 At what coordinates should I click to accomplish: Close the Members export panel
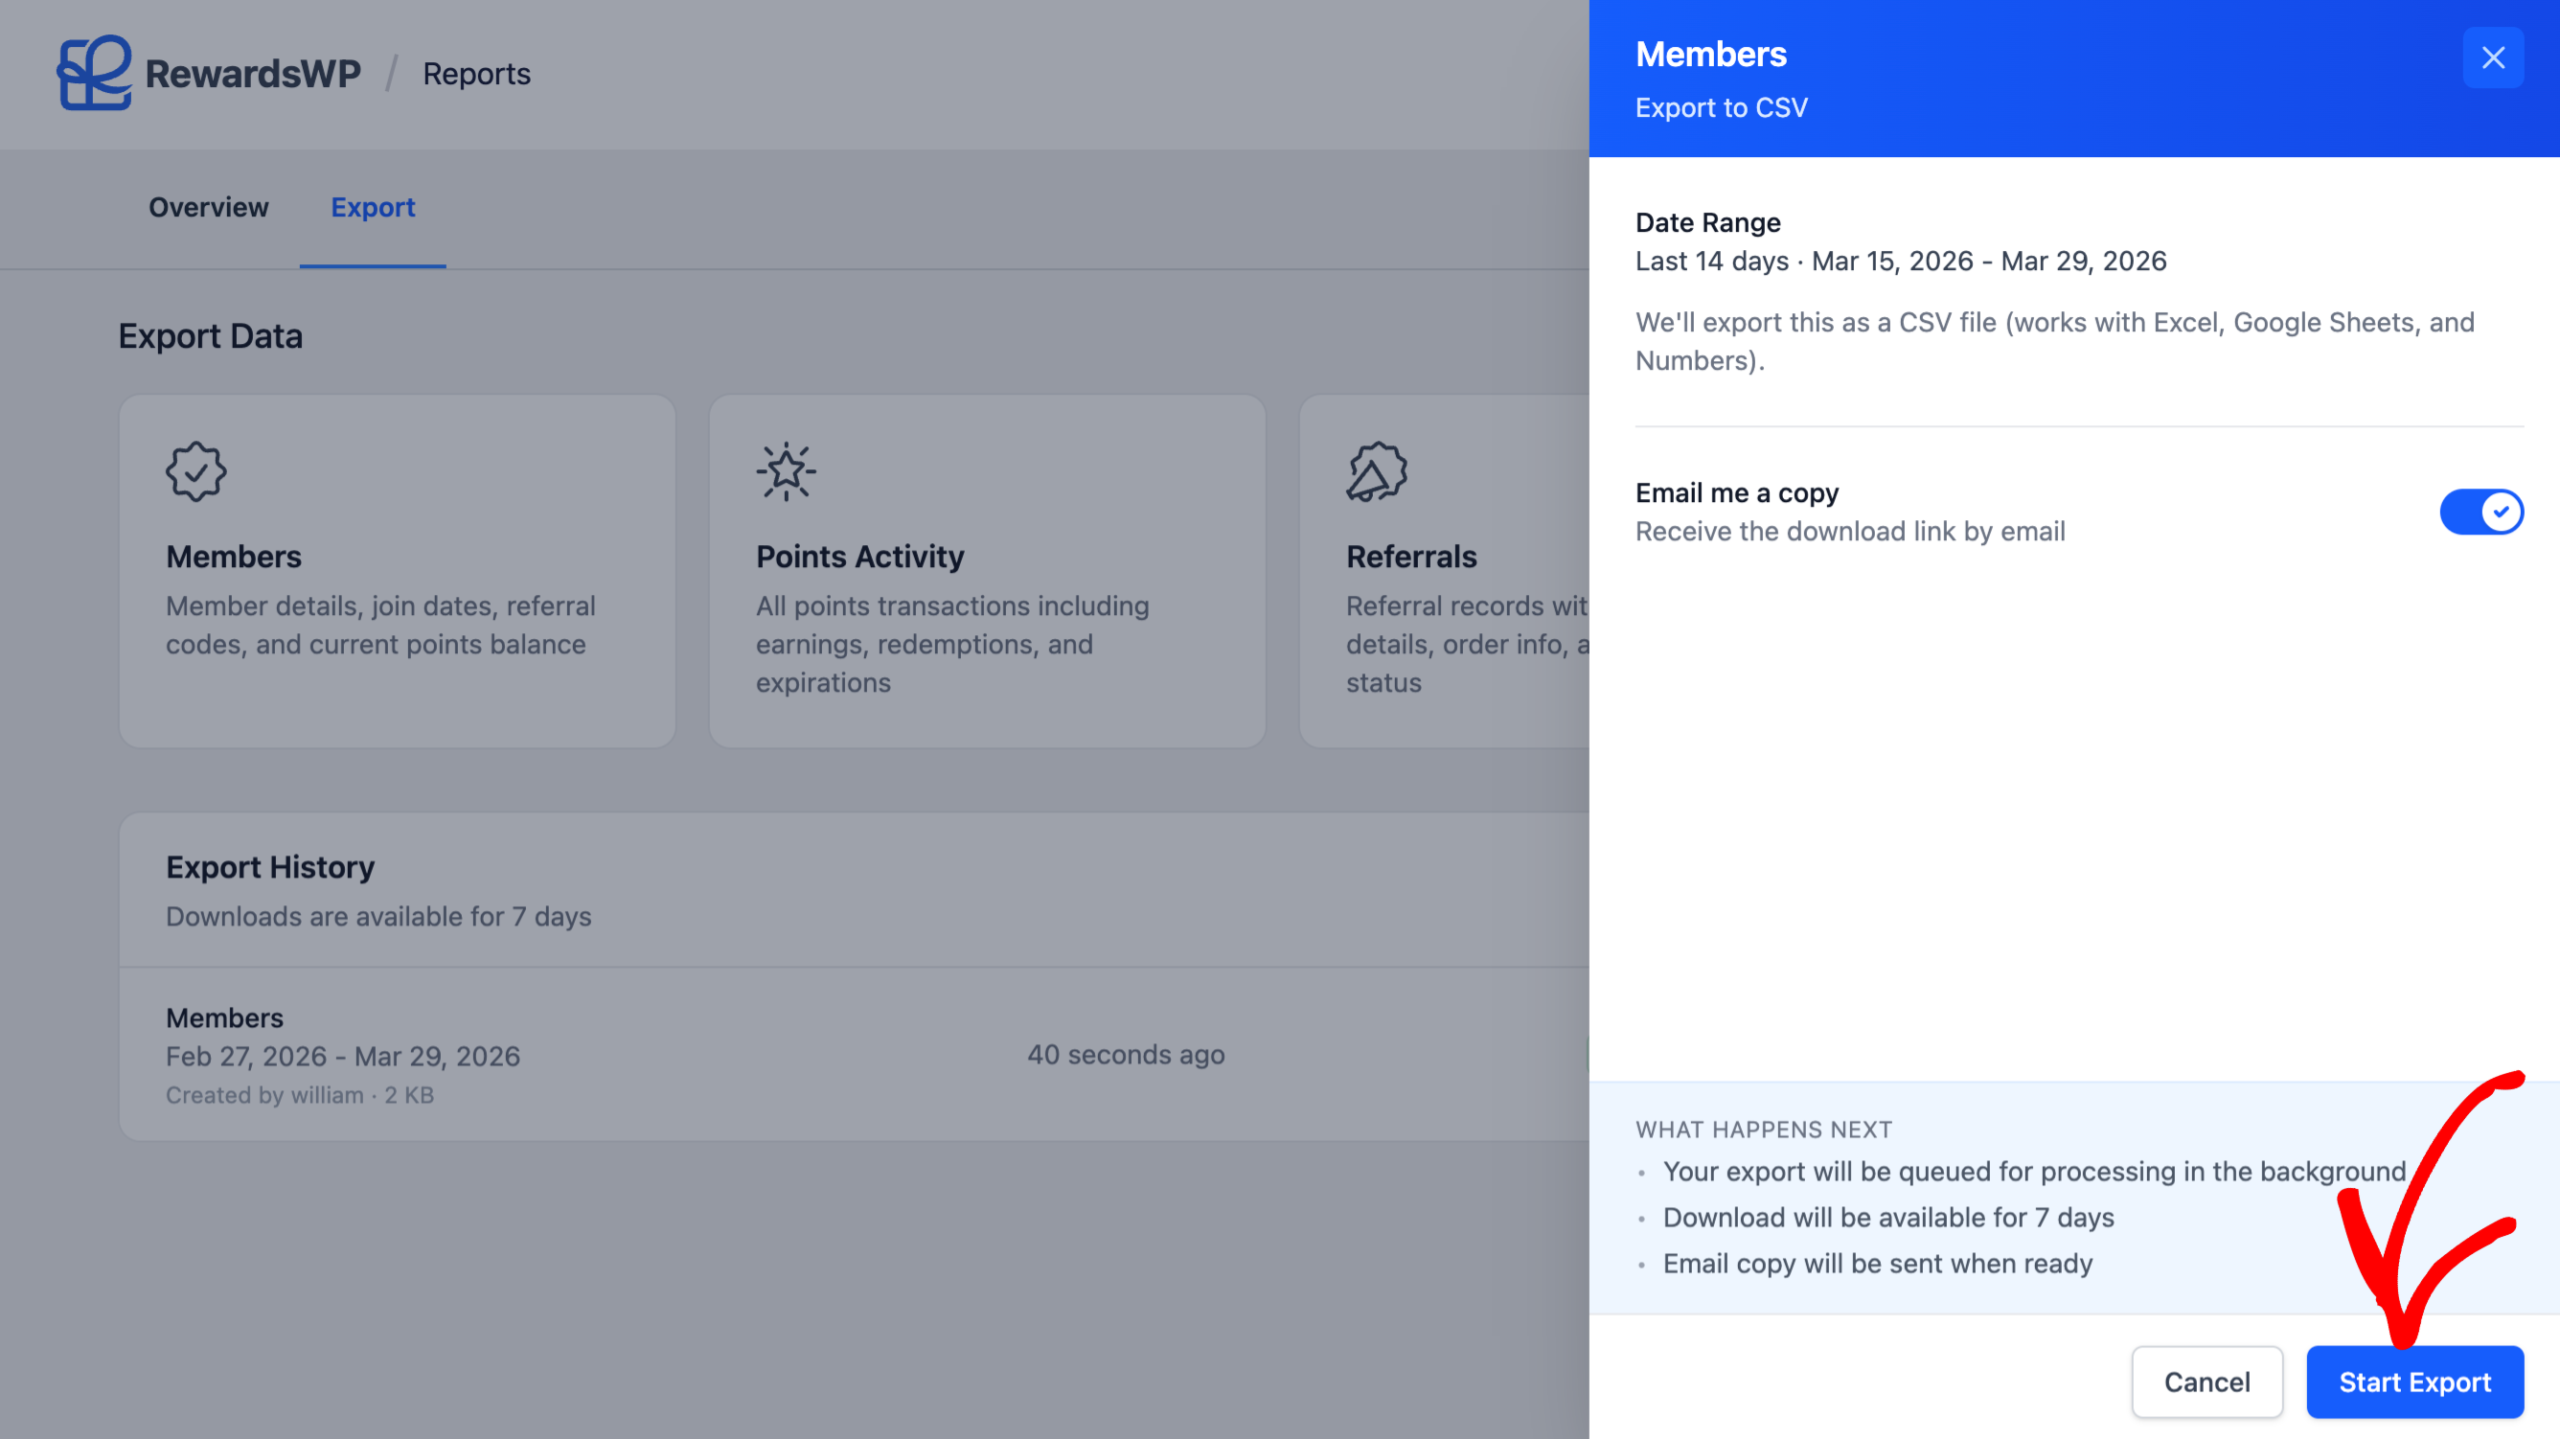pyautogui.click(x=2492, y=58)
